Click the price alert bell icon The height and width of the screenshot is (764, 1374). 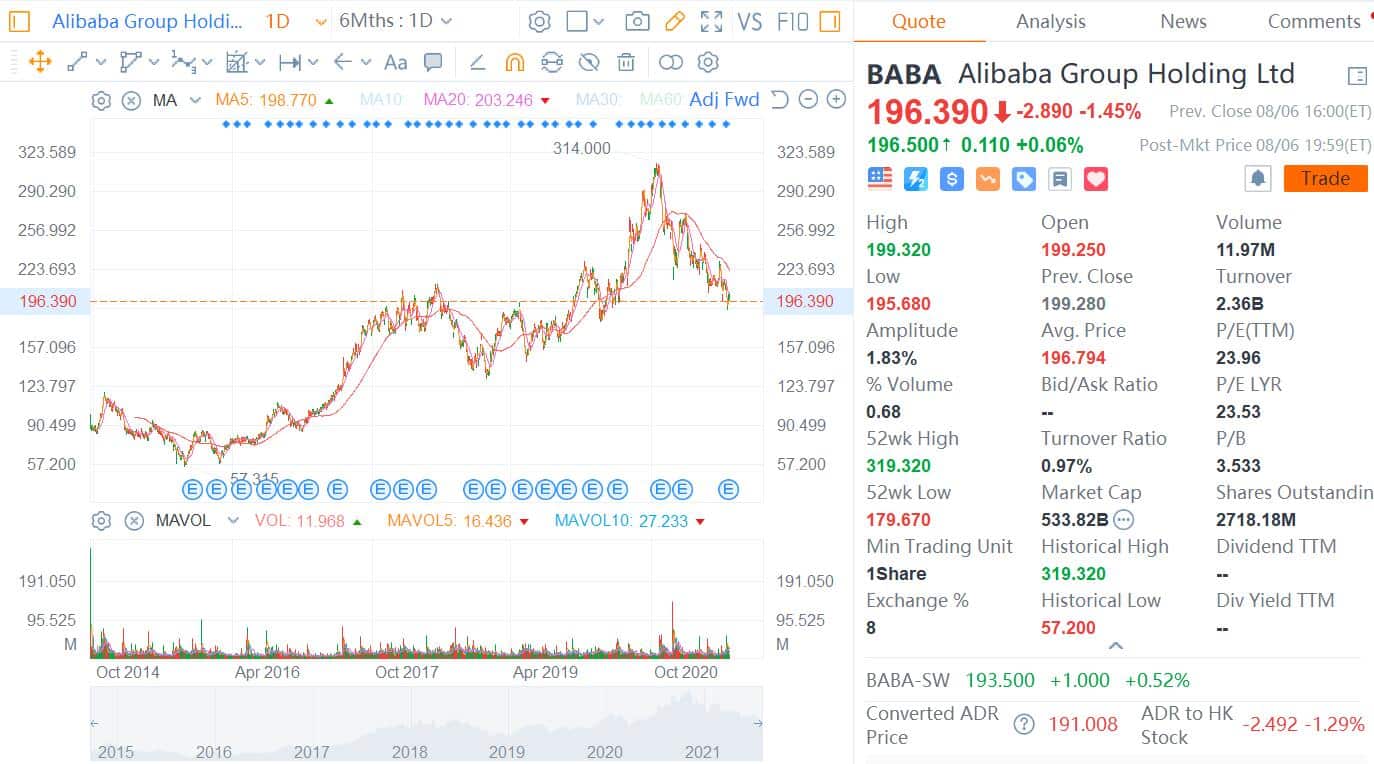point(1258,178)
